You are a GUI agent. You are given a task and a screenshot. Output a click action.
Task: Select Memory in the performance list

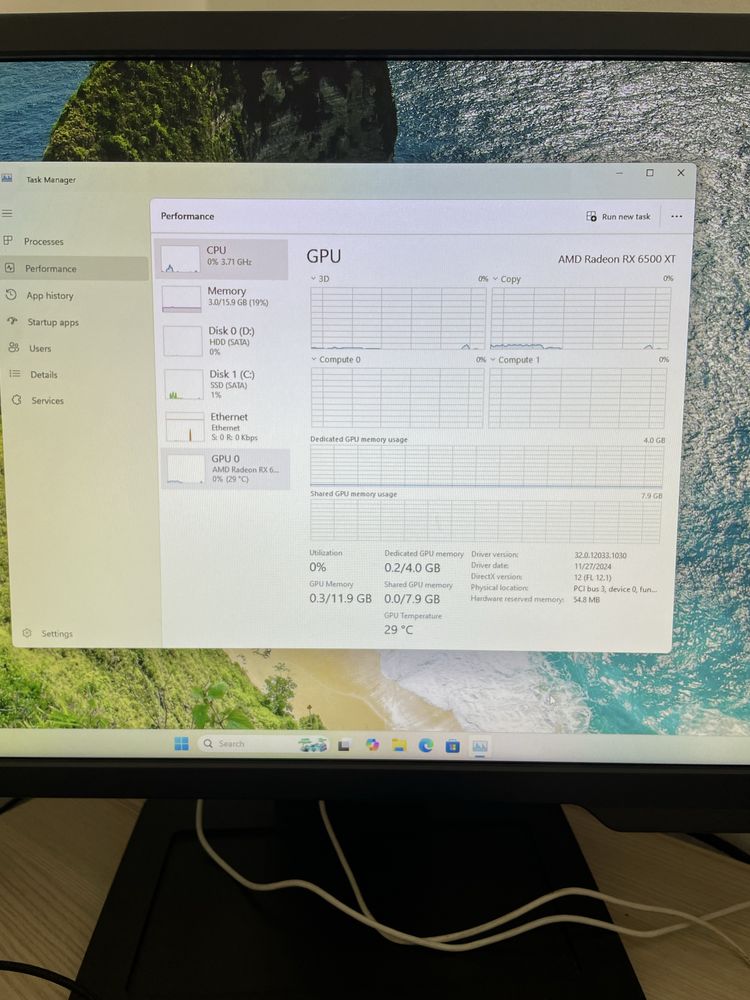pos(223,298)
